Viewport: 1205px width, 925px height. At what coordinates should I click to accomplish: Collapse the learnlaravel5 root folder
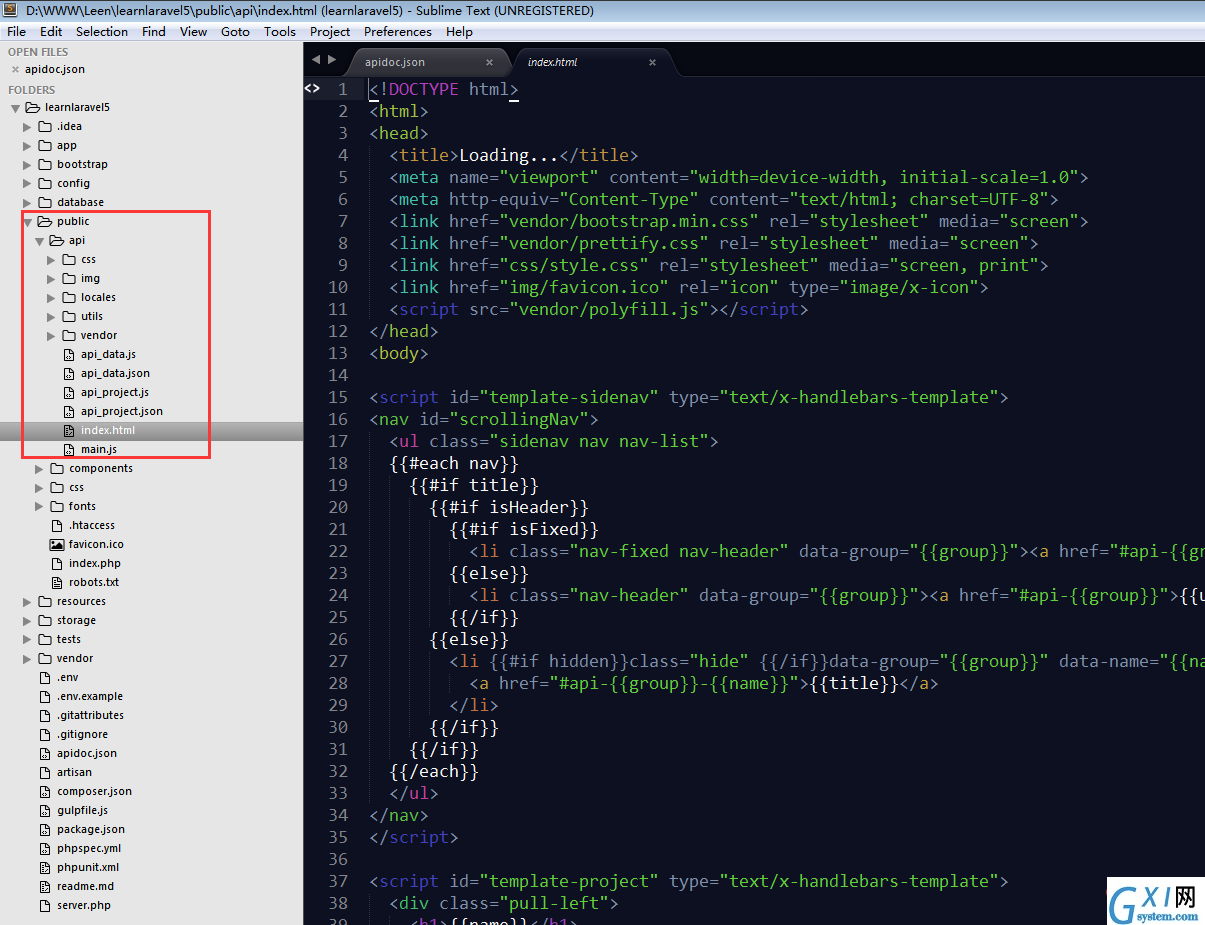[x=16, y=107]
